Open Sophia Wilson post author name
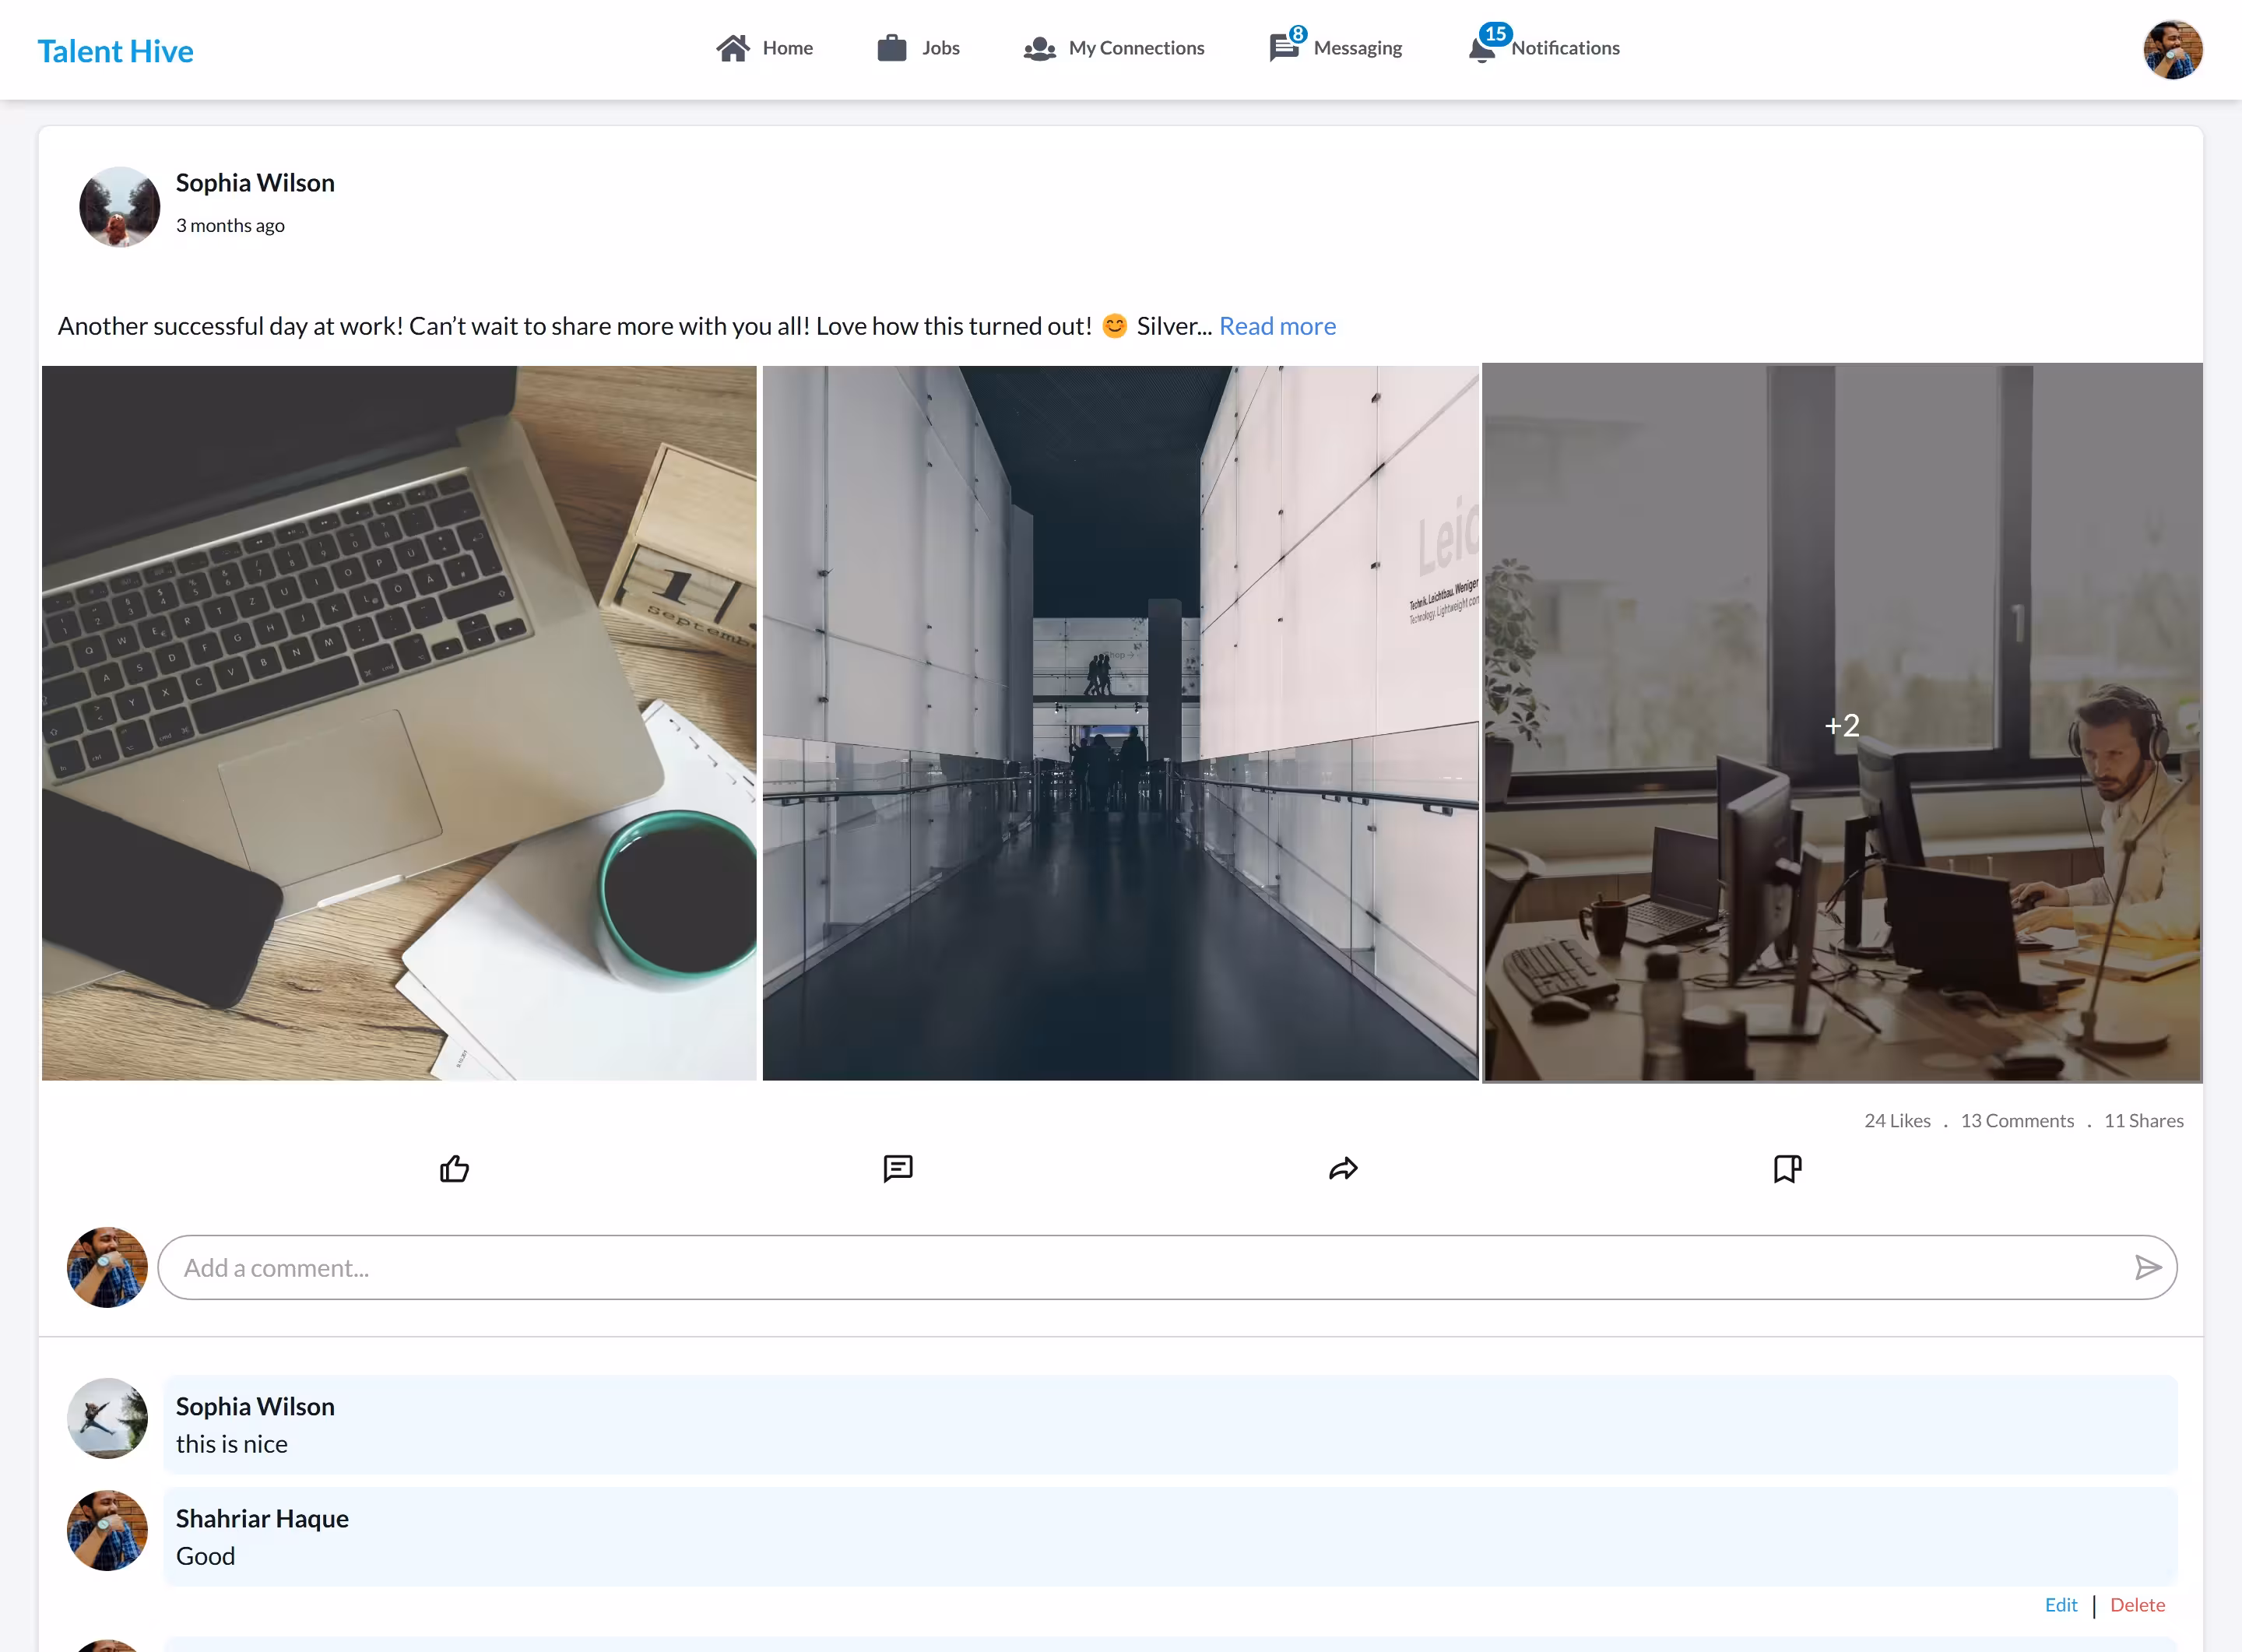 (255, 182)
